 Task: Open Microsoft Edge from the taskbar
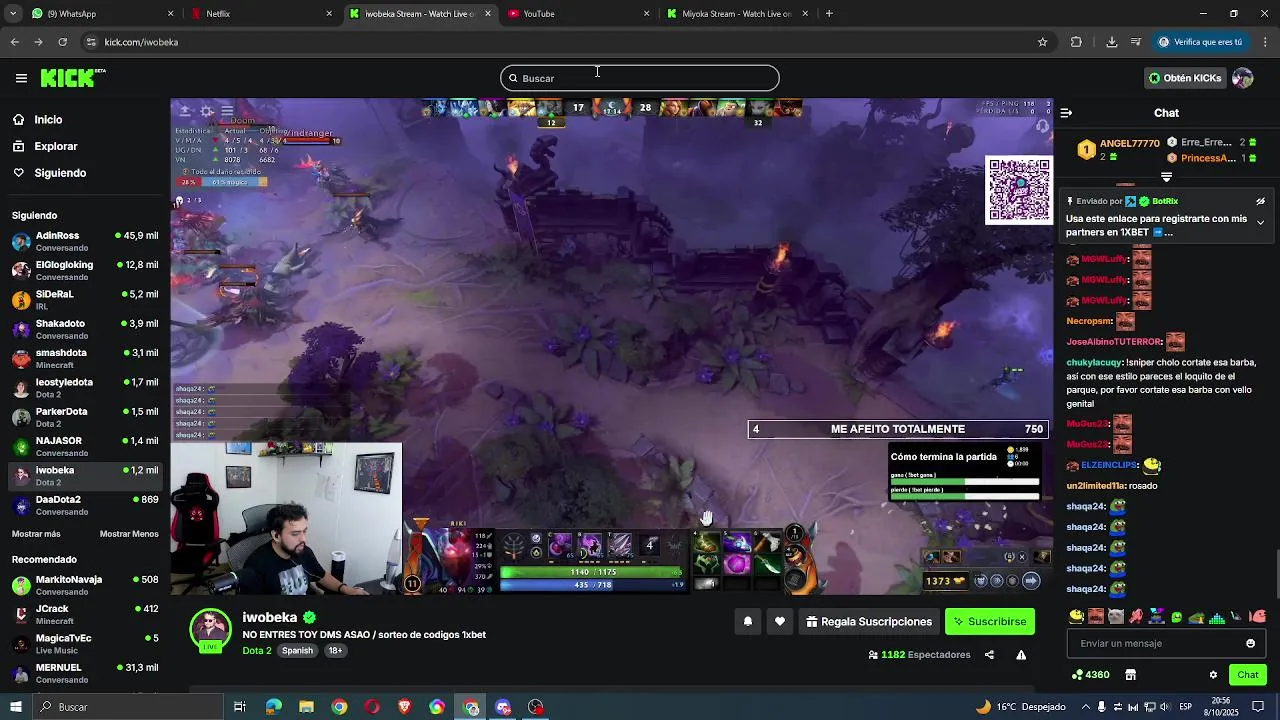coord(273,707)
